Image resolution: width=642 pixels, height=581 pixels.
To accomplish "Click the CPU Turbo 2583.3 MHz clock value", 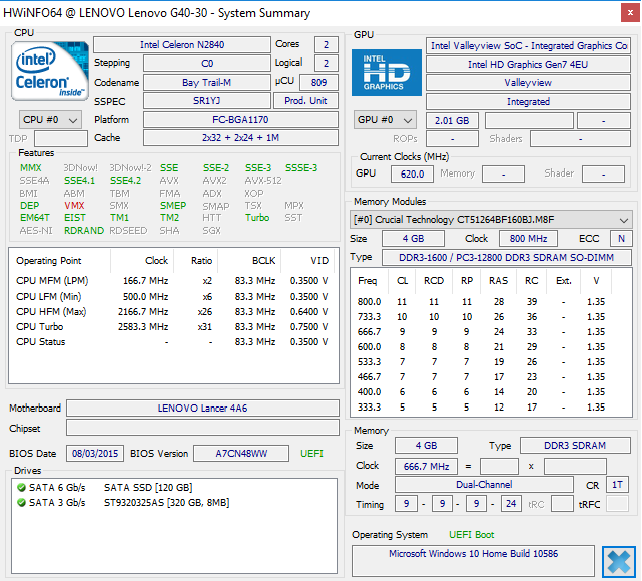I will point(143,327).
